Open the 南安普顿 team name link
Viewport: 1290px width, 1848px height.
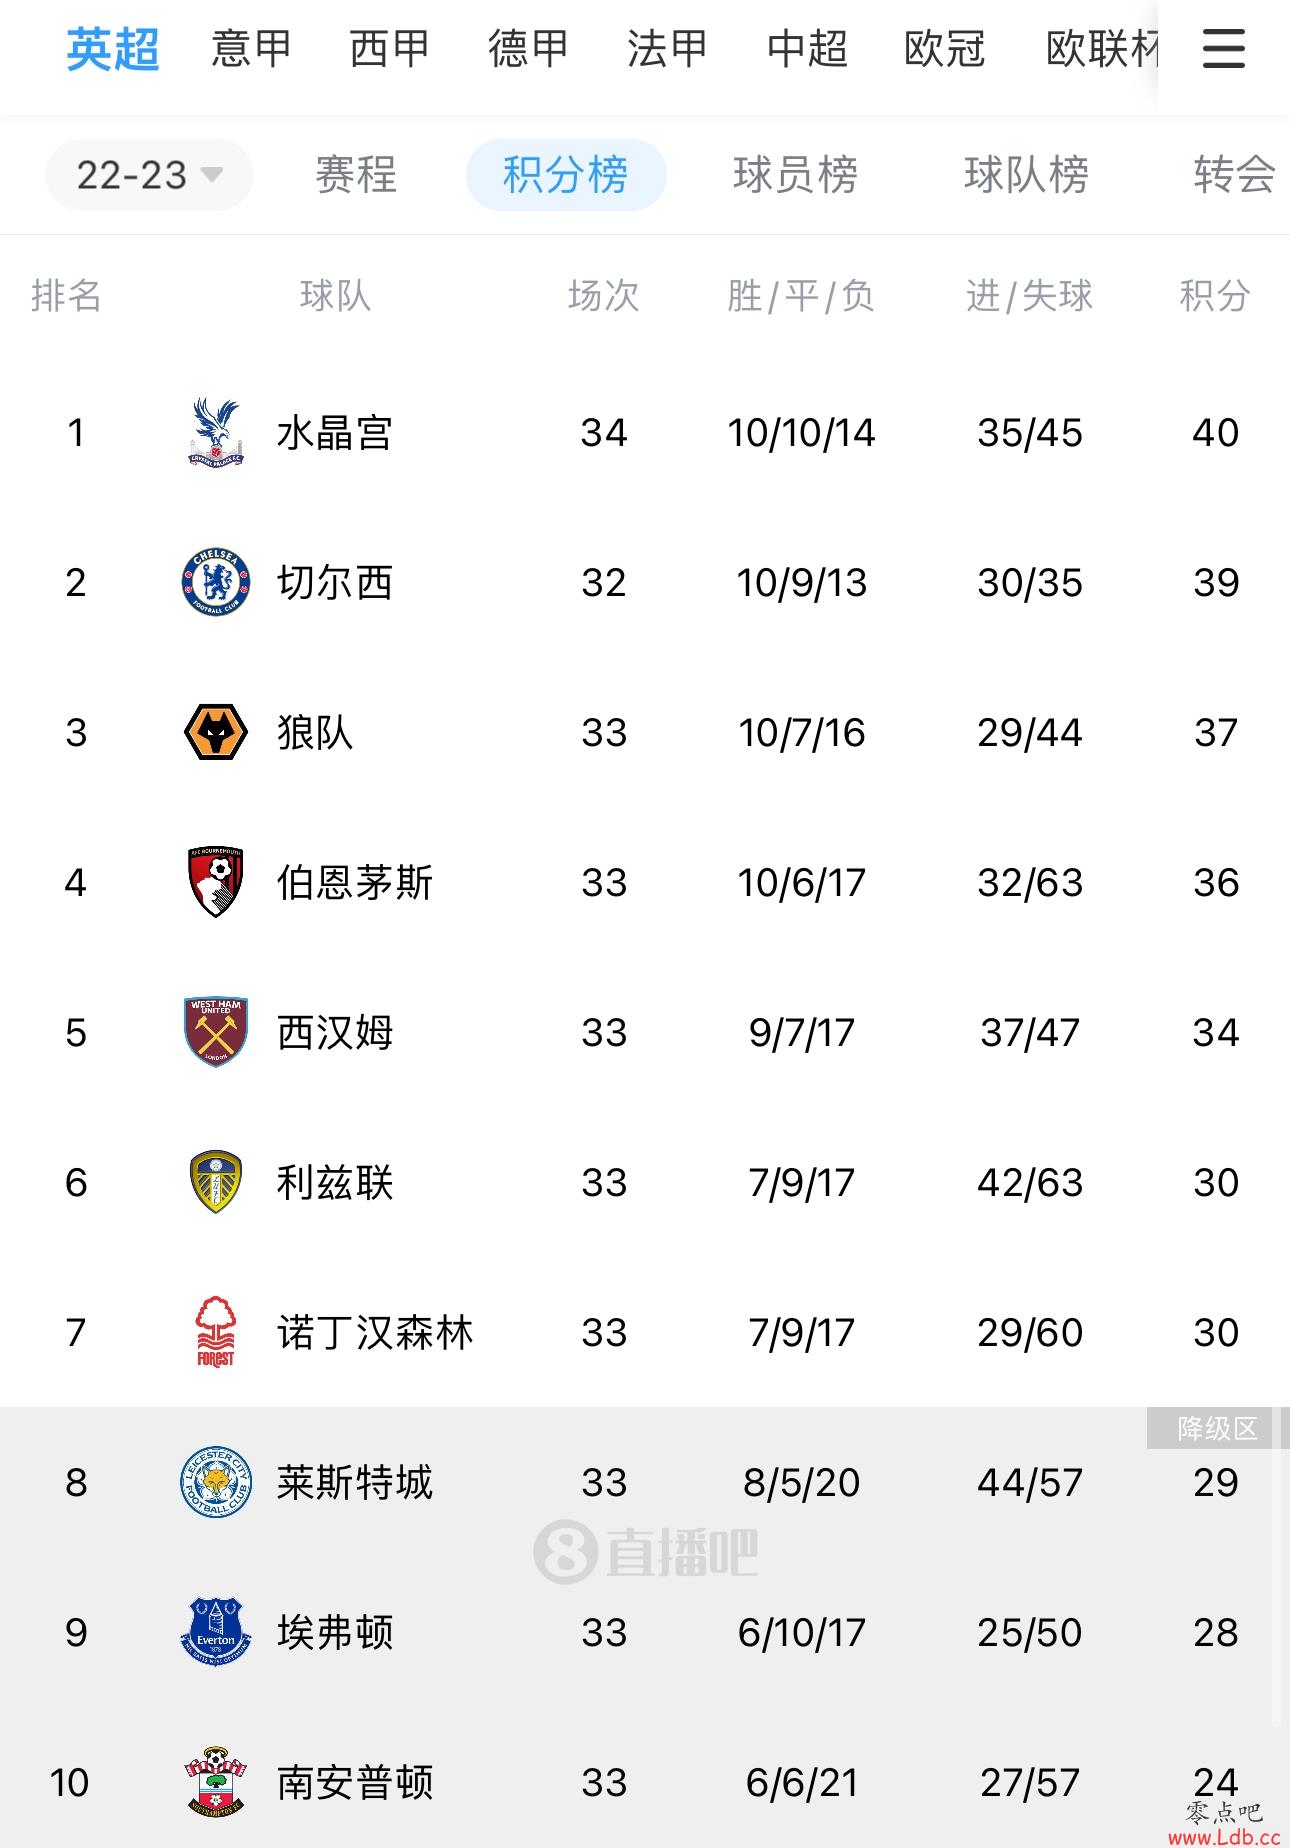tap(355, 1782)
